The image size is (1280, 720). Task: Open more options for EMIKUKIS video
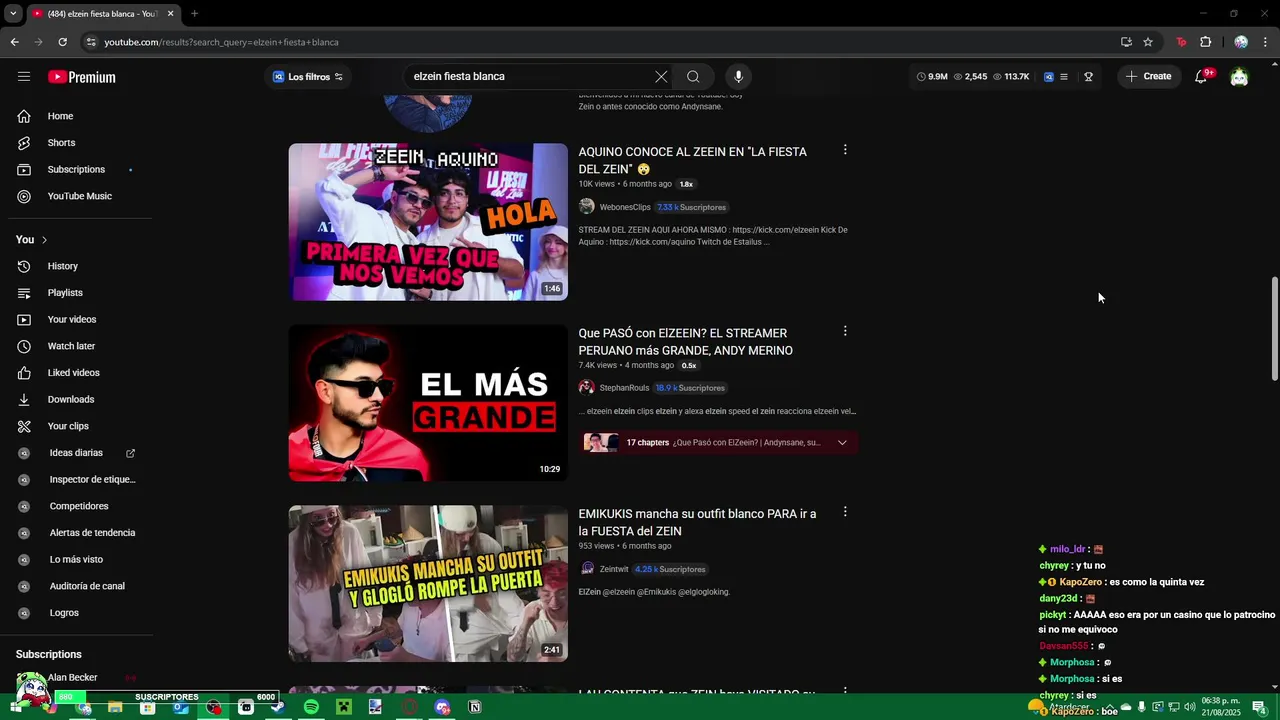[x=845, y=512]
